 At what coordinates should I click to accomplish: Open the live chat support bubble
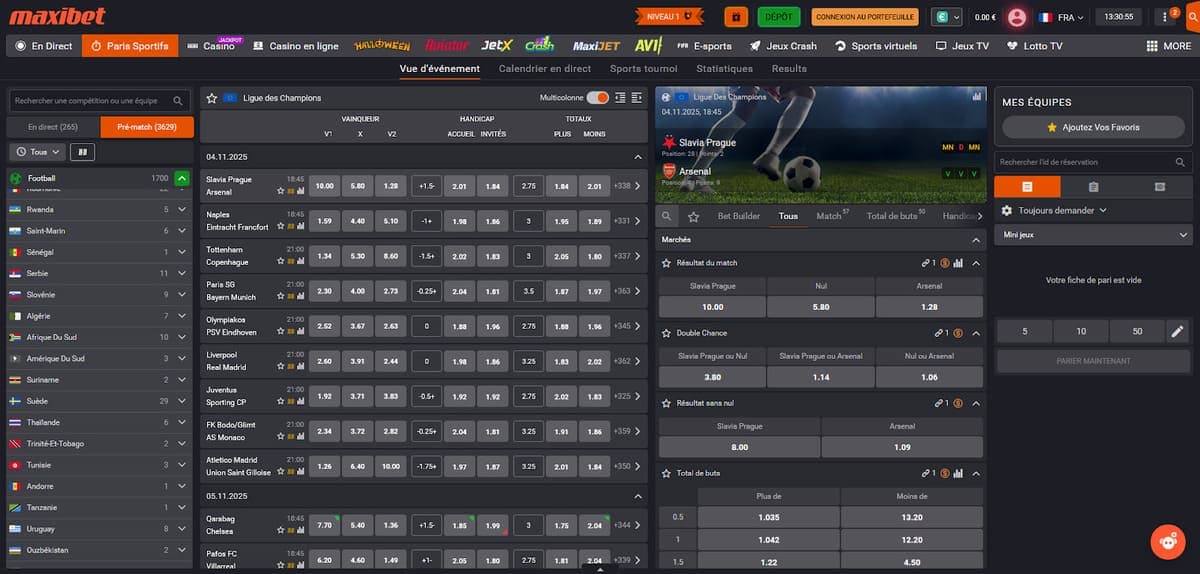(x=1167, y=541)
